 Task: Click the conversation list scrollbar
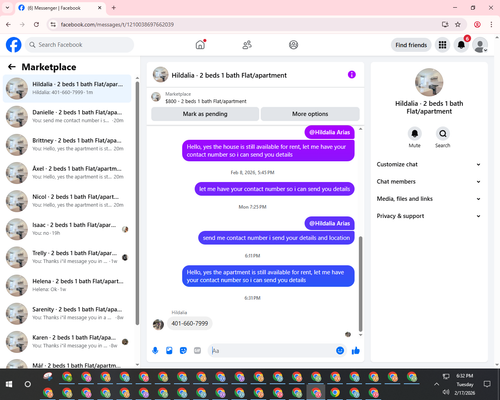(137, 203)
